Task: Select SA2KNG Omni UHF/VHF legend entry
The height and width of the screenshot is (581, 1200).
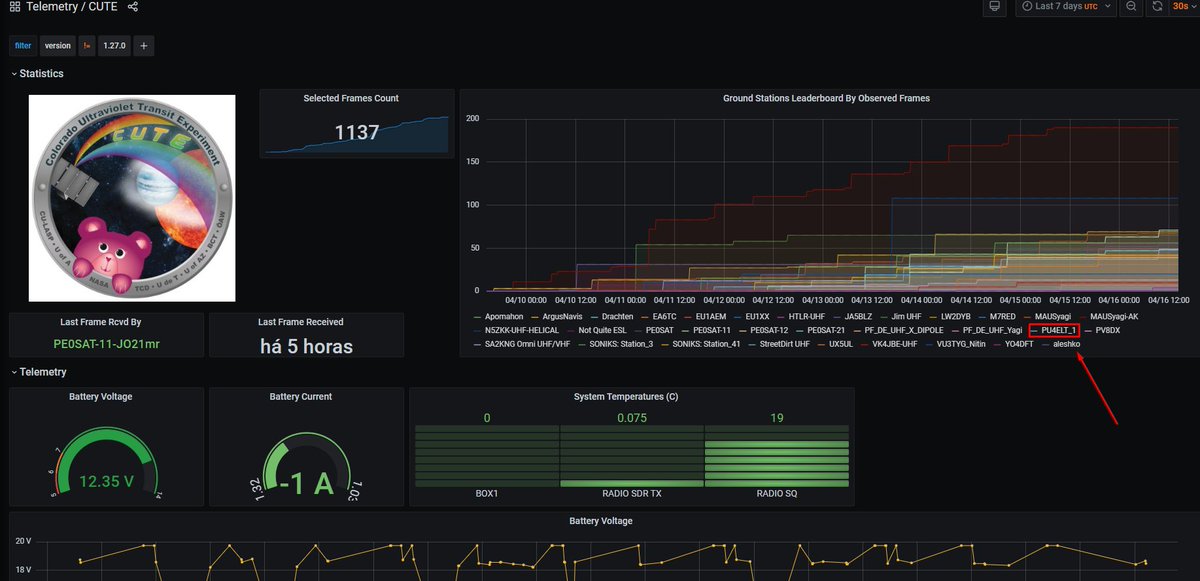Action: click(x=528, y=344)
